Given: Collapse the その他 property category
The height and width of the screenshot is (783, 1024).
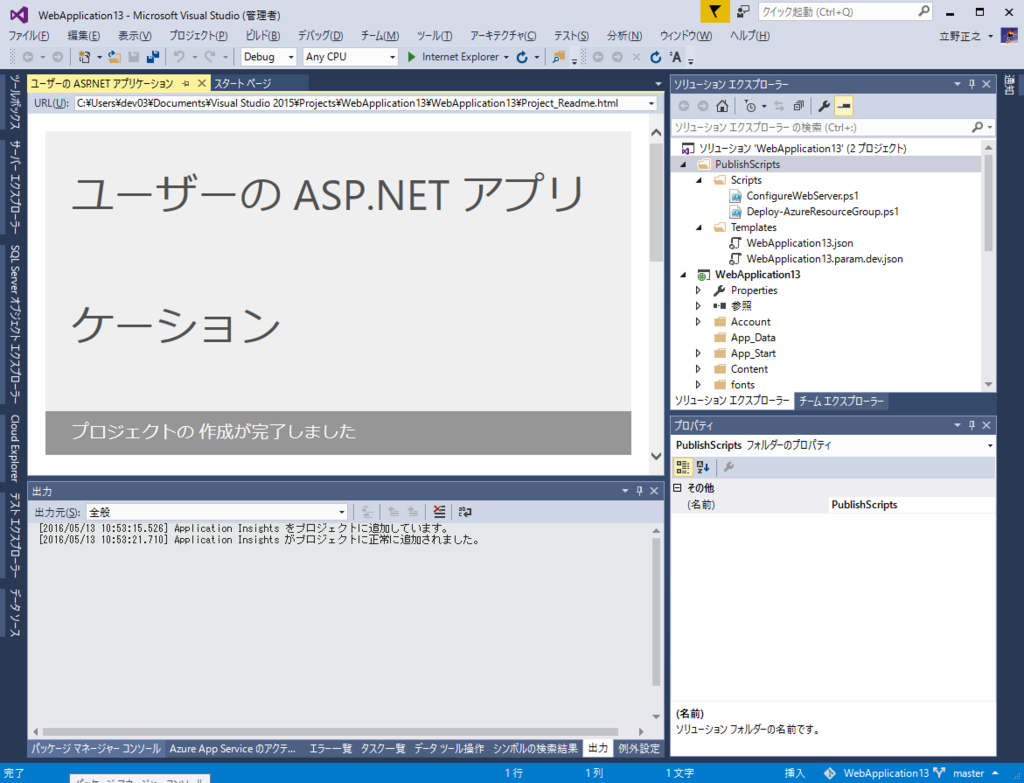Looking at the screenshot, I should pyautogui.click(x=677, y=488).
